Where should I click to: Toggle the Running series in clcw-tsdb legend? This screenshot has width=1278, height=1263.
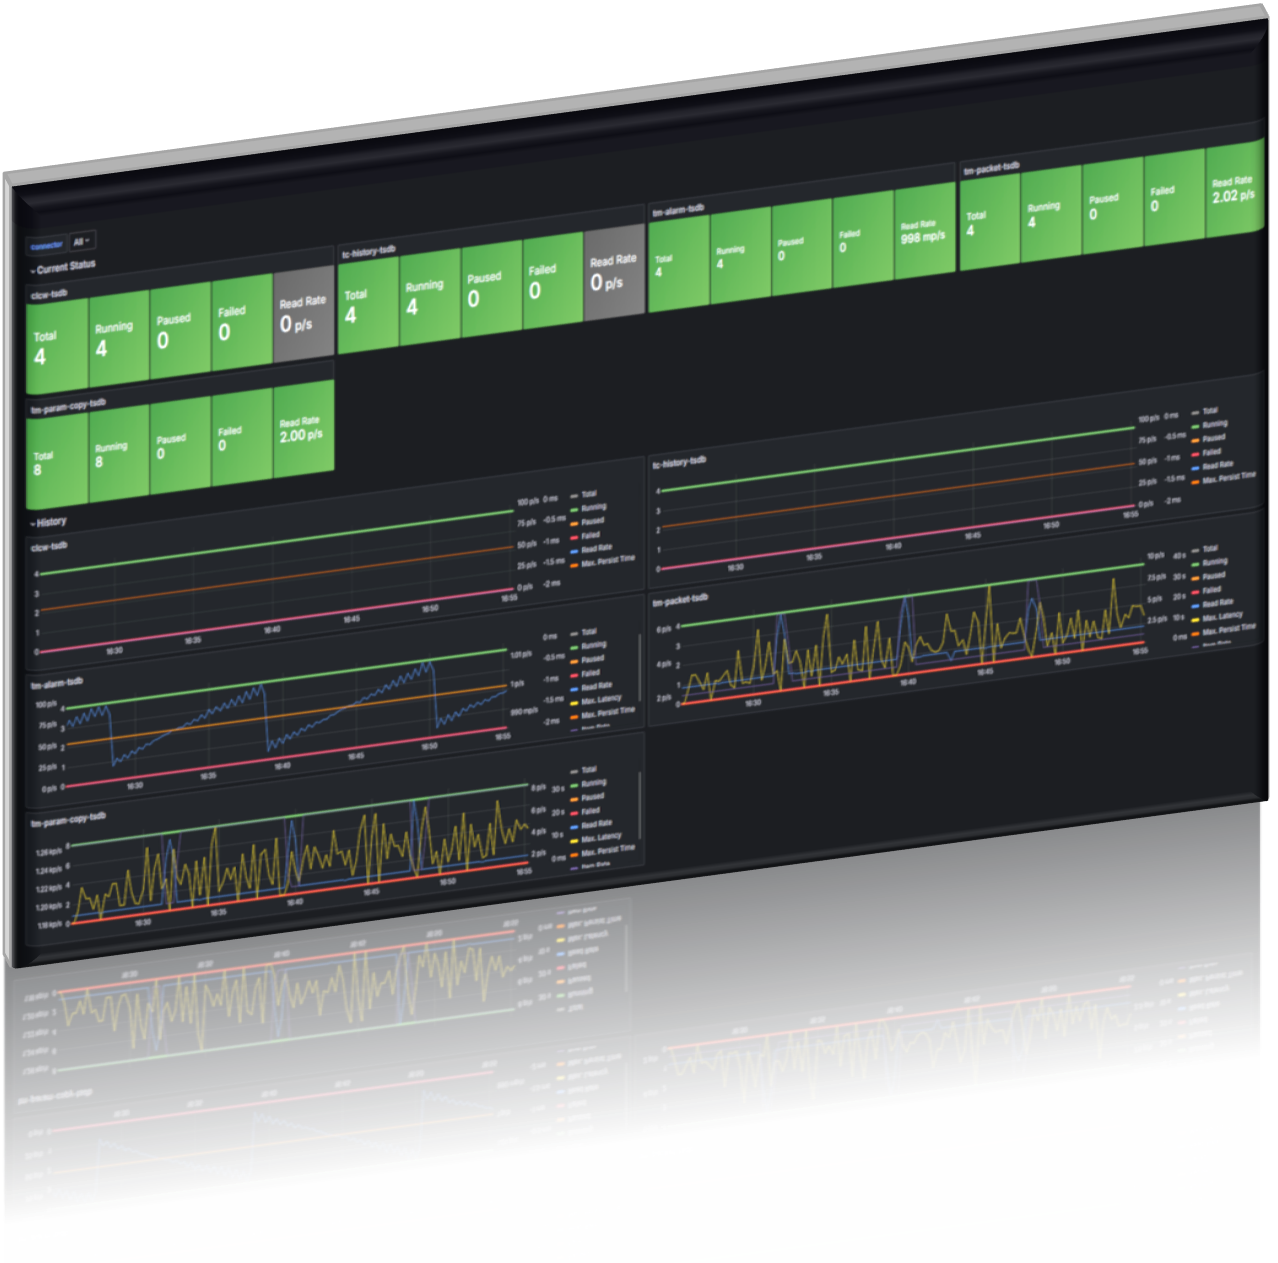pyautogui.click(x=593, y=509)
